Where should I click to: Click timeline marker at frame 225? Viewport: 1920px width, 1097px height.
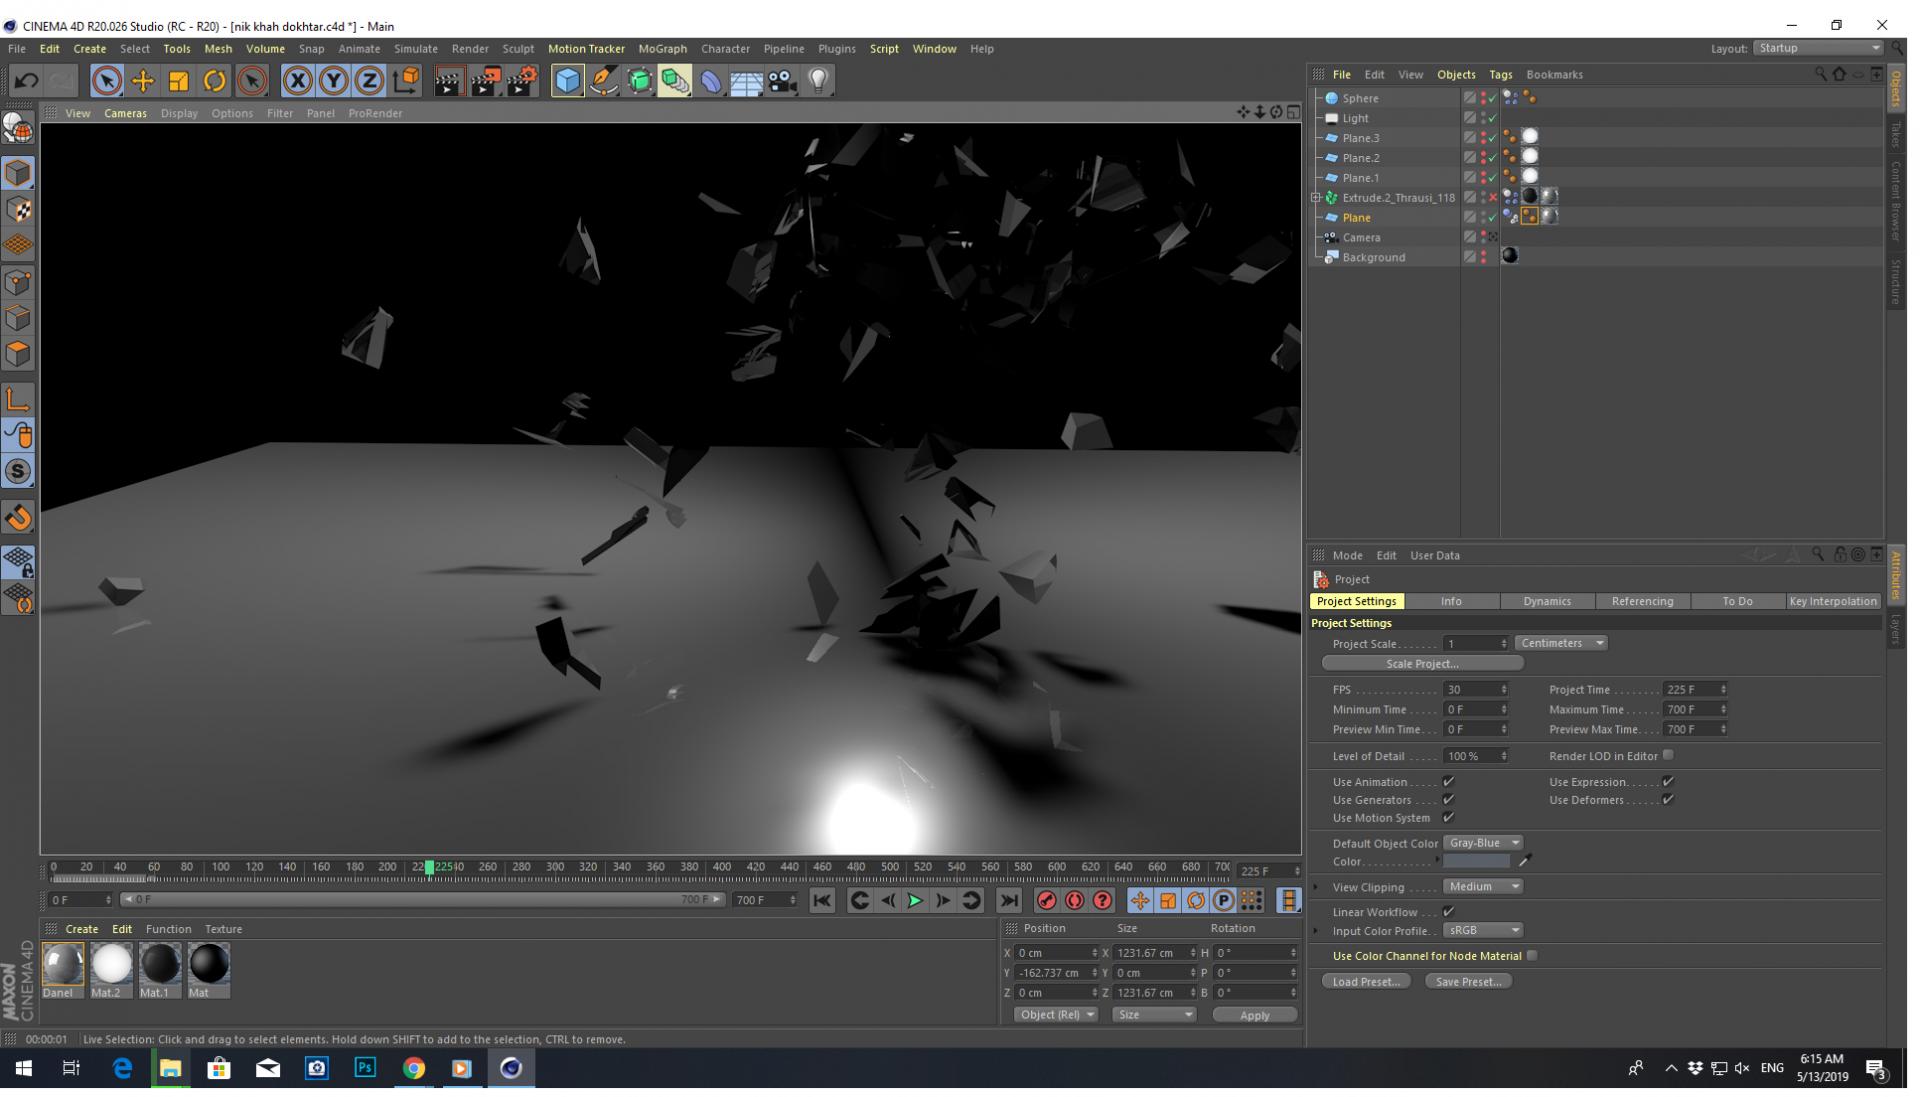pyautogui.click(x=429, y=868)
